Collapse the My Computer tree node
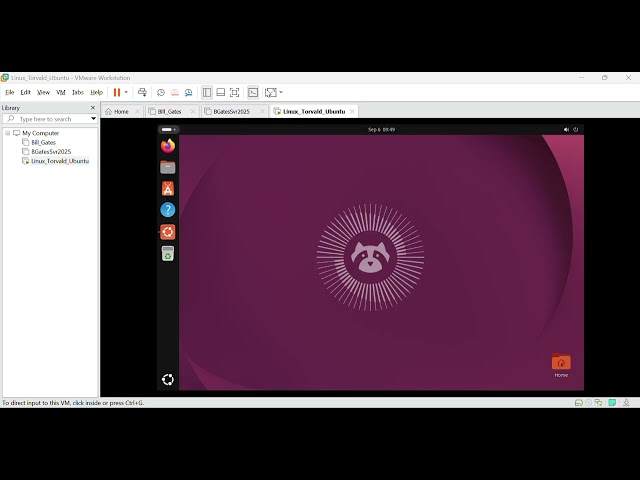640x480 pixels. pos(7,133)
